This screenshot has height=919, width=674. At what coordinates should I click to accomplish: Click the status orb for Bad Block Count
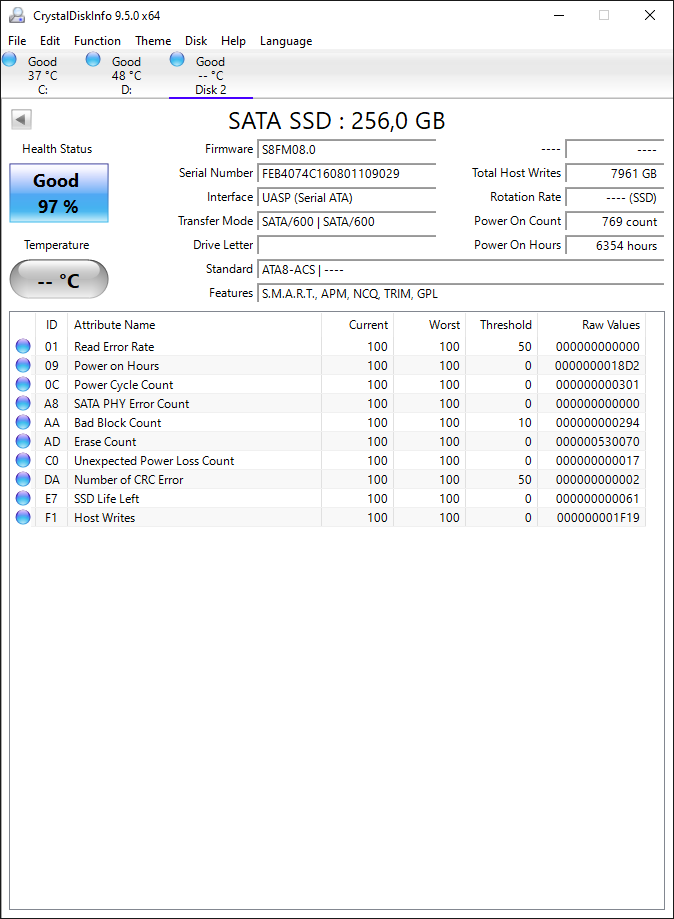23,422
